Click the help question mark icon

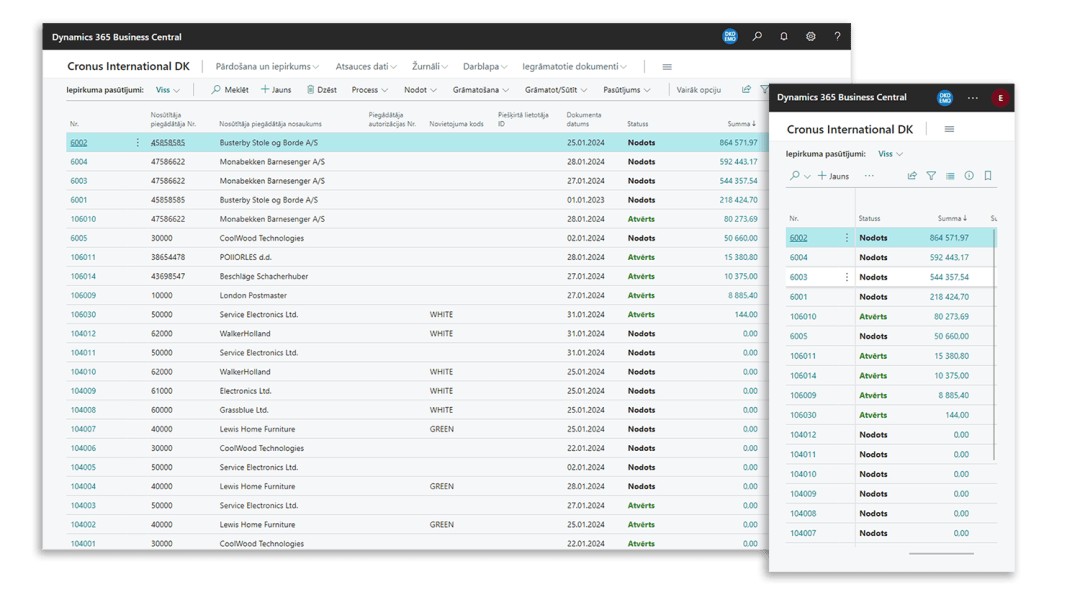click(837, 37)
